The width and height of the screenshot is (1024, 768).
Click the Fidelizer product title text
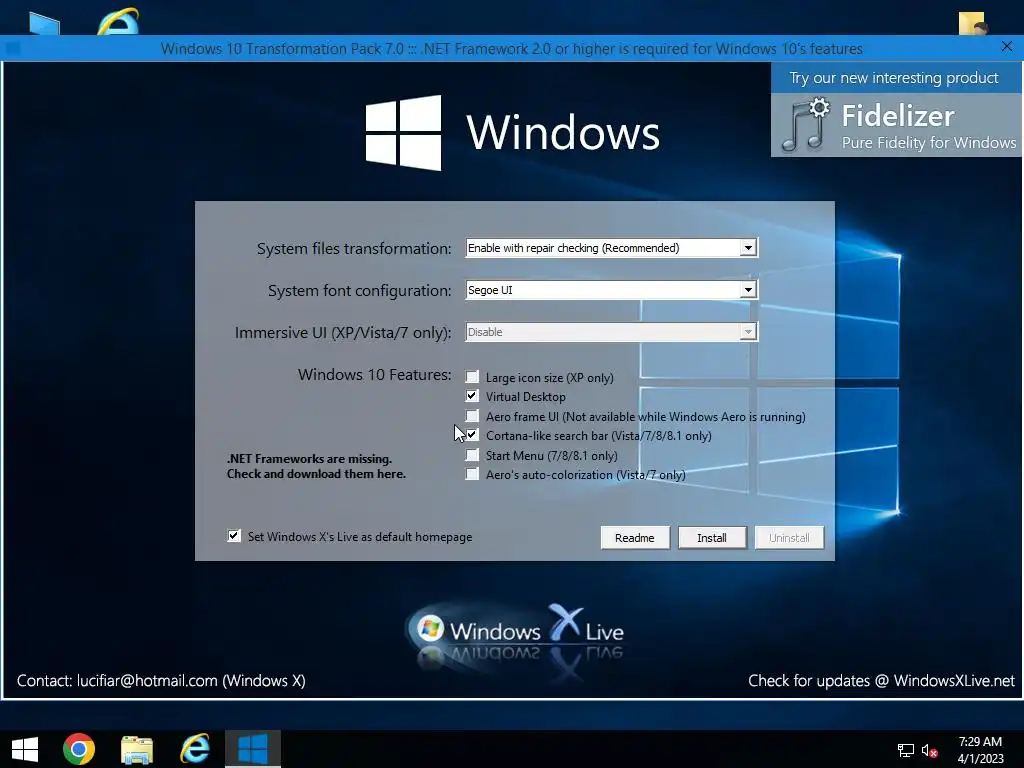[898, 116]
